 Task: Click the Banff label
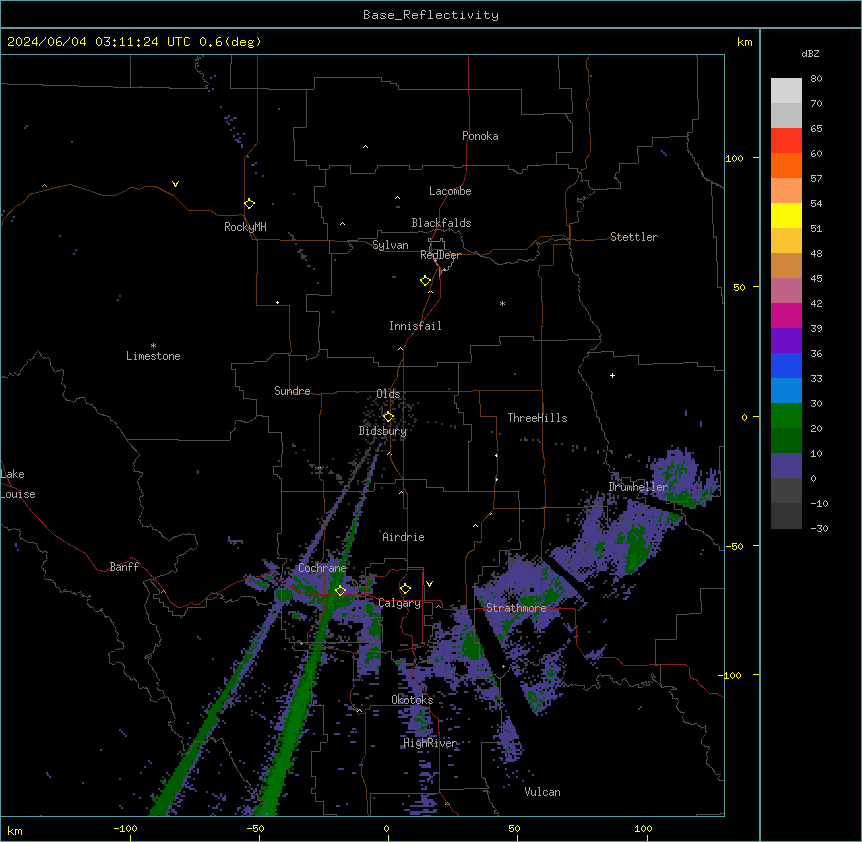(x=124, y=567)
